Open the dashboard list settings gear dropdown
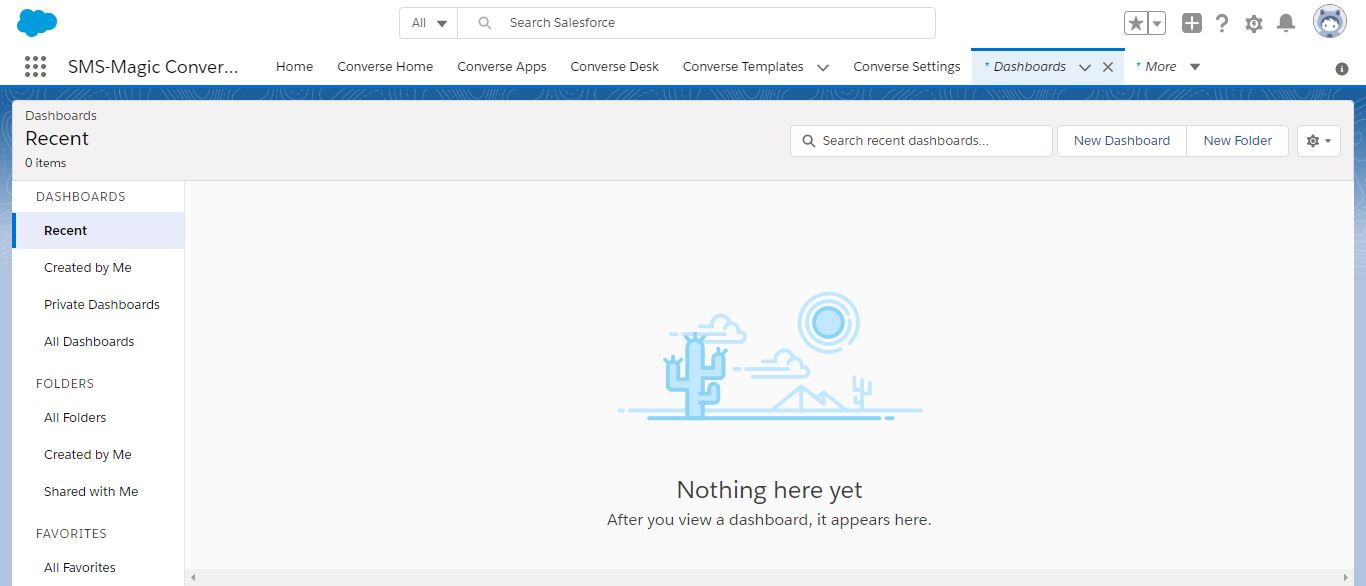This screenshot has width=1366, height=586. click(x=1319, y=141)
